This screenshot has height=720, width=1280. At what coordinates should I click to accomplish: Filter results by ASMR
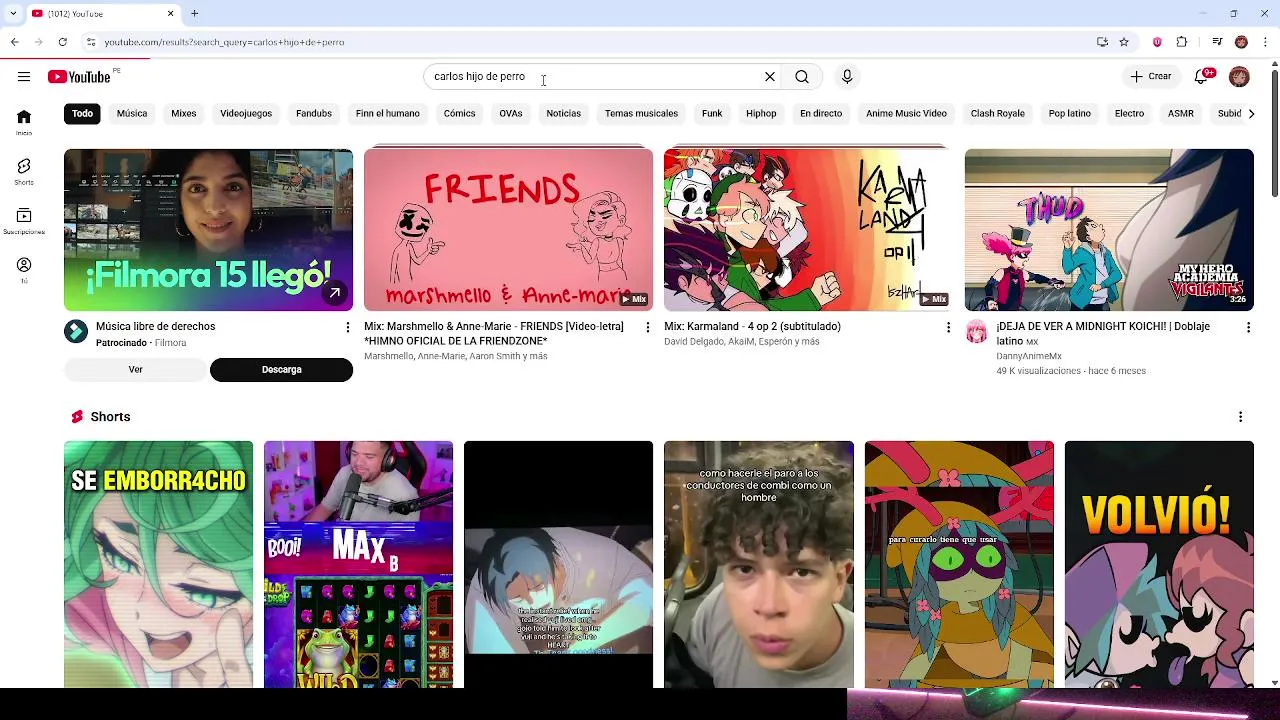(x=1181, y=113)
